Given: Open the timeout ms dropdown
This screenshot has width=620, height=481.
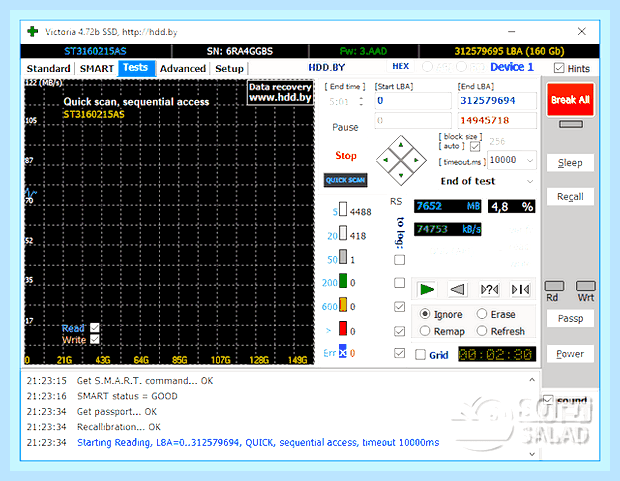Looking at the screenshot, I should pos(530,160).
